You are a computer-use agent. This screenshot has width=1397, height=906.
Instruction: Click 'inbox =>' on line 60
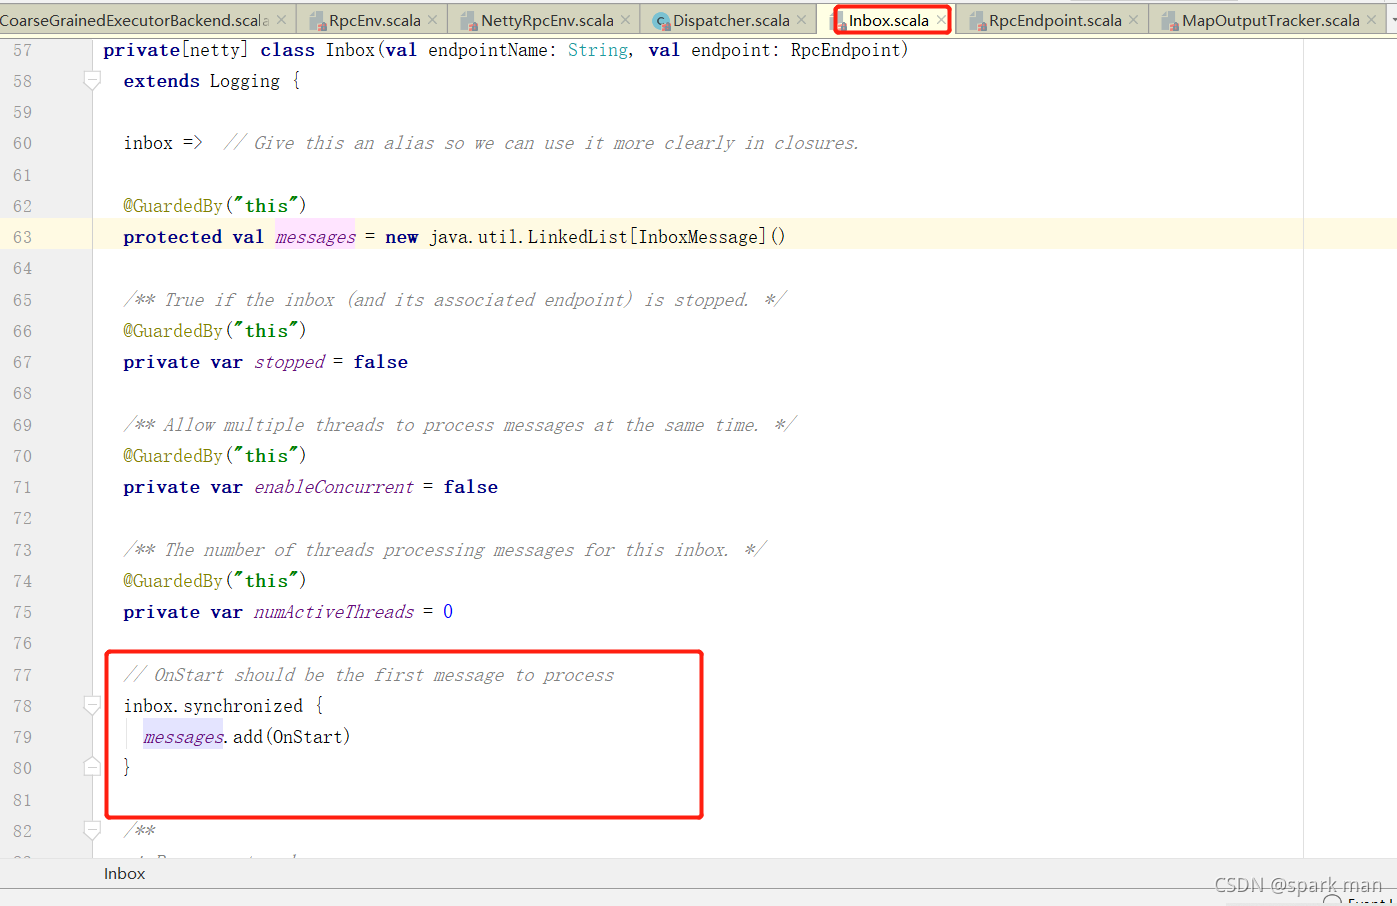163,143
